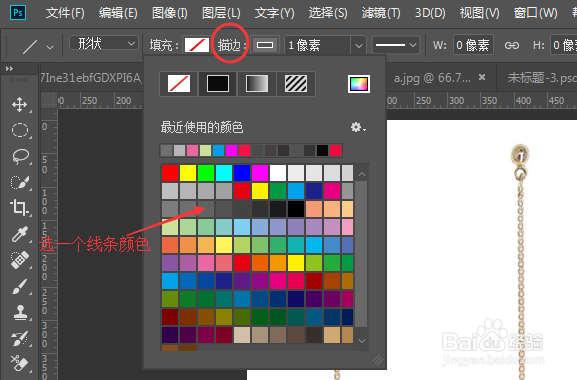Open the 文字(Y) menu
This screenshot has height=380, width=577.
click(275, 13)
